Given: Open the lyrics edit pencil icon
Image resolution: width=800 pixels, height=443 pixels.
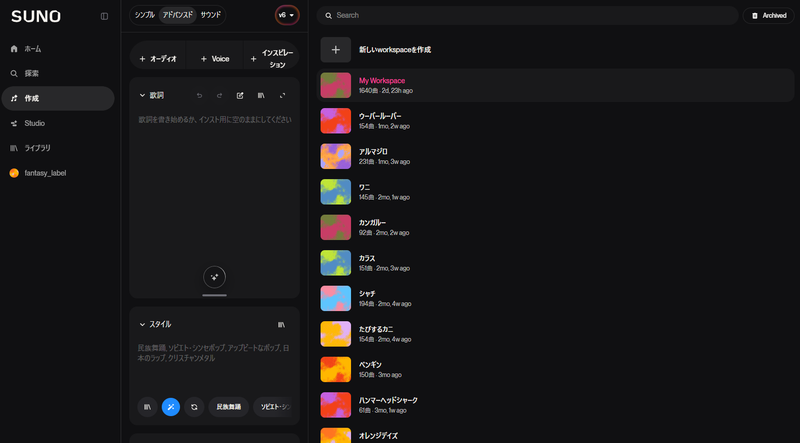Looking at the screenshot, I should point(240,95).
